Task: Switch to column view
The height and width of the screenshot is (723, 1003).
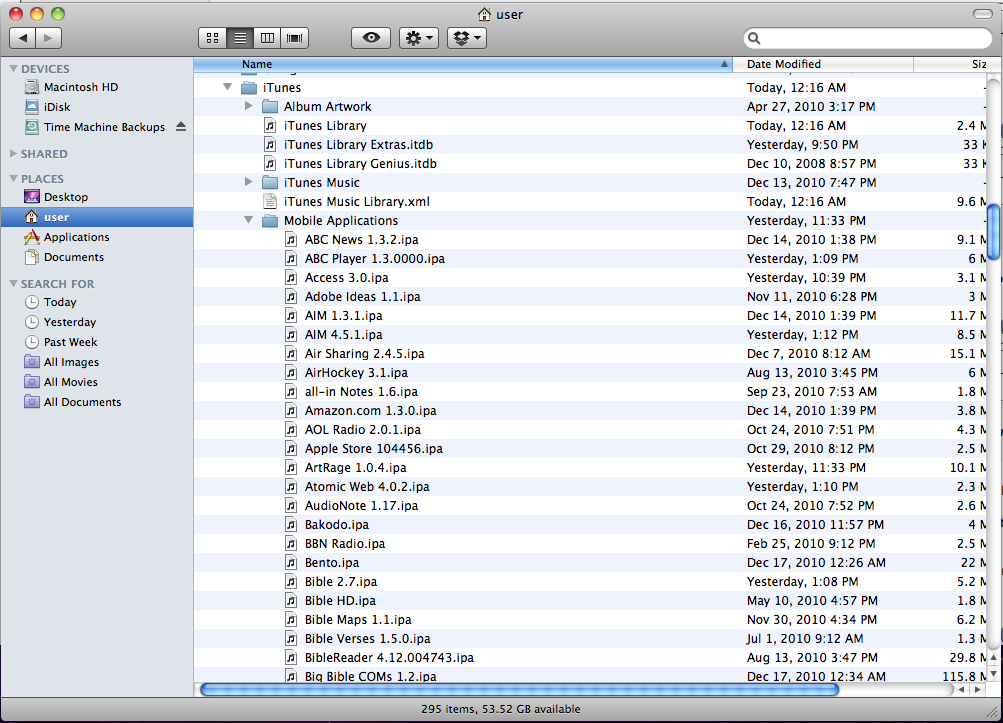Action: [x=267, y=38]
